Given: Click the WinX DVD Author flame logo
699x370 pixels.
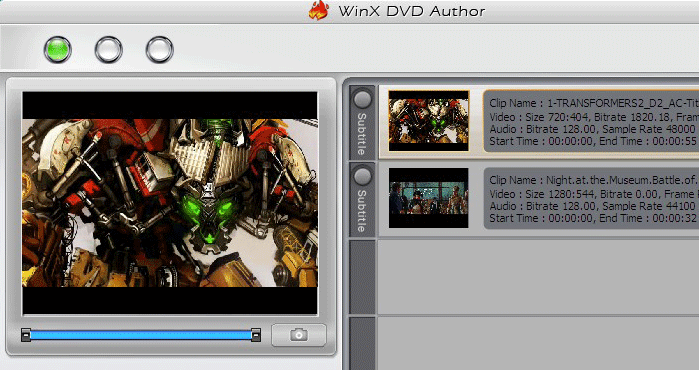Looking at the screenshot, I should pos(319,10).
